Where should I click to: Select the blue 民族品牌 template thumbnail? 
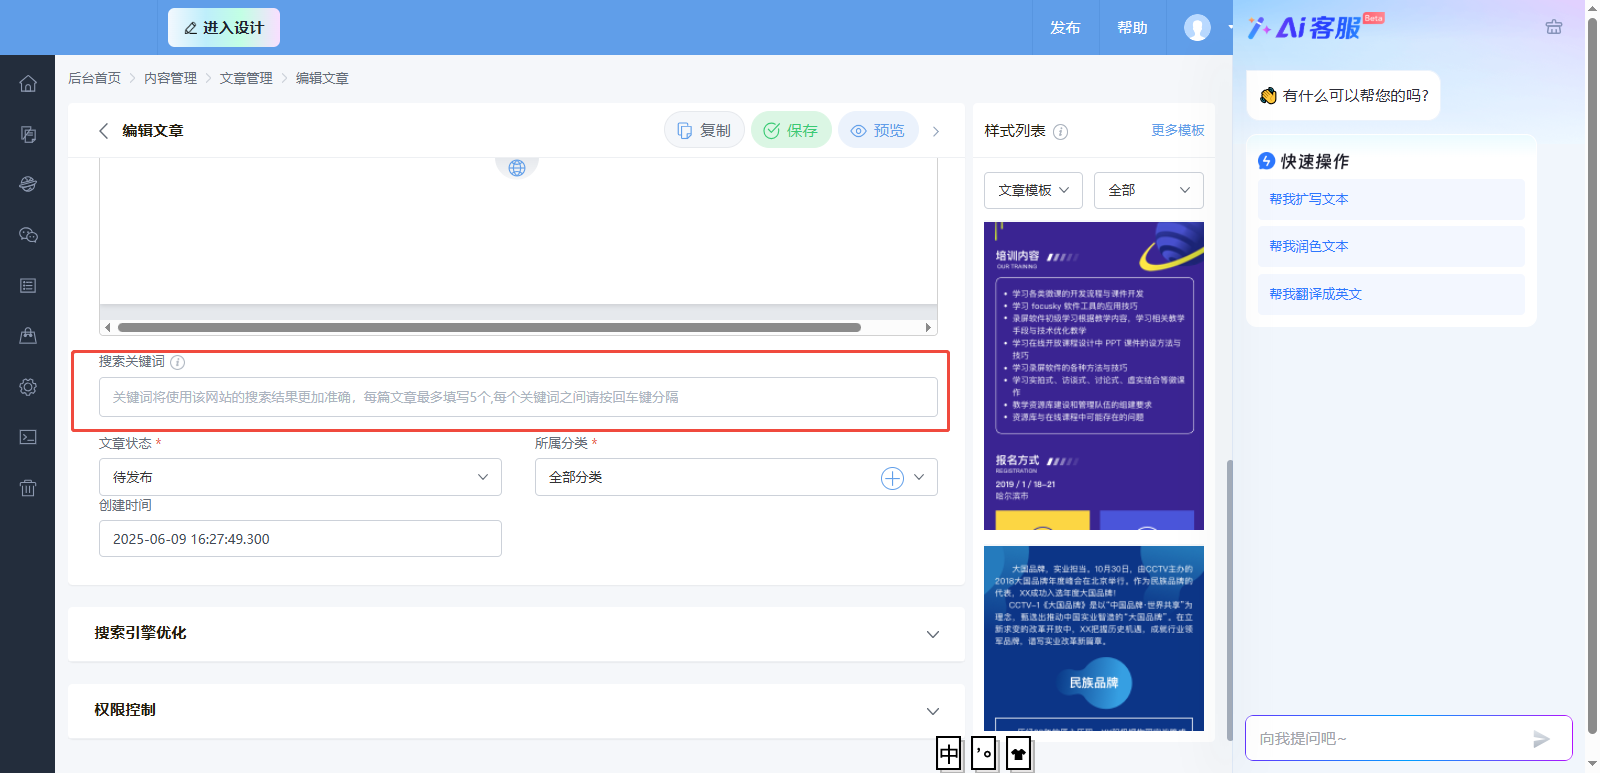1094,638
